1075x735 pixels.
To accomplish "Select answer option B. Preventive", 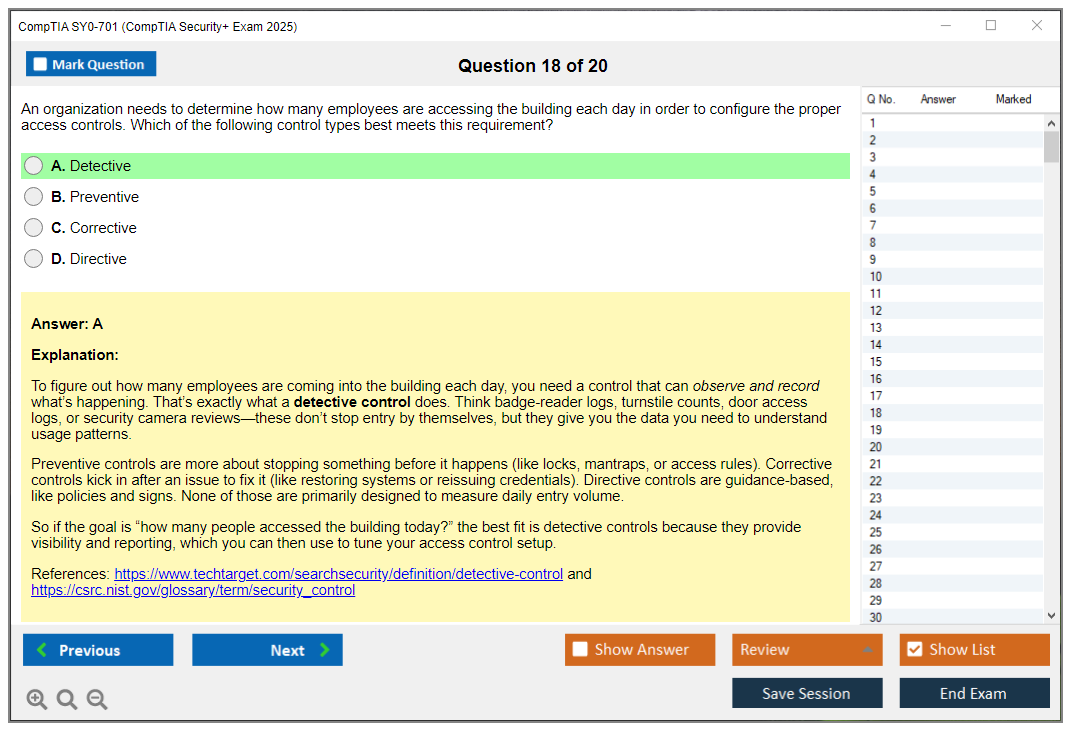I will point(33,196).
